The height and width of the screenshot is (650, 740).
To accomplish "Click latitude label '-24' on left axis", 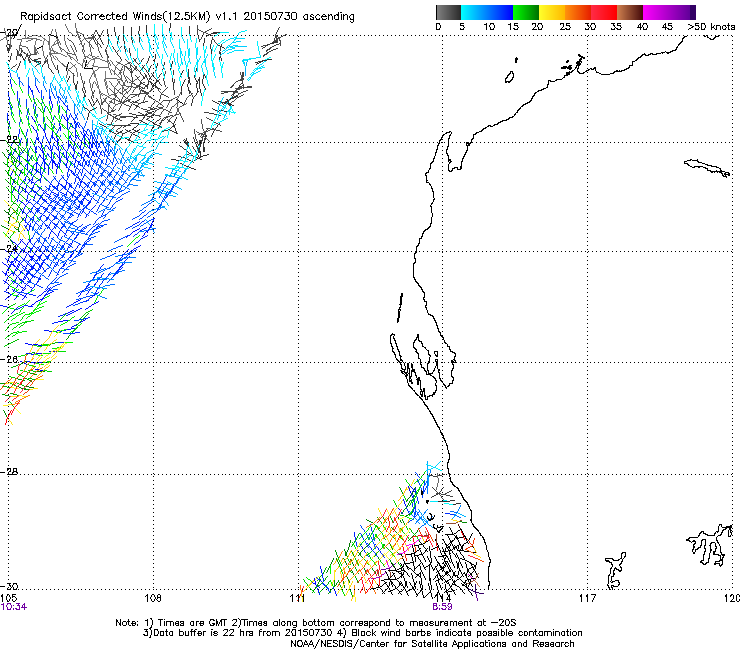I will point(10,249).
